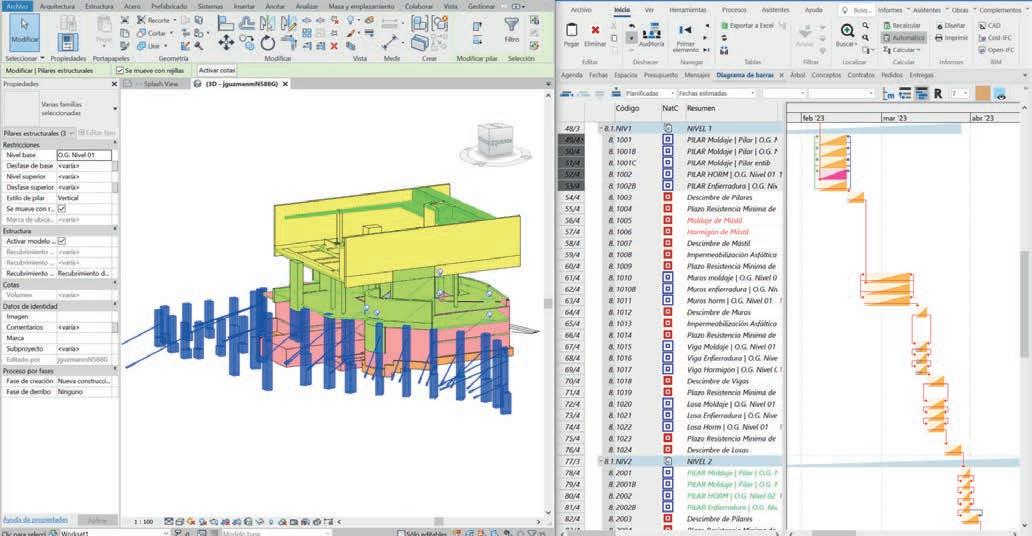Open the Arquitectura ribbon tab

pos(57,6)
